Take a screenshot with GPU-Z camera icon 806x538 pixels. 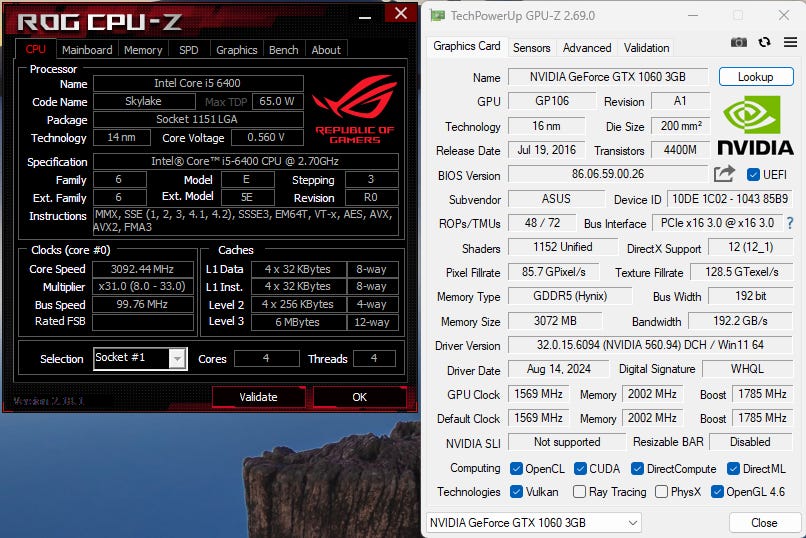739,42
